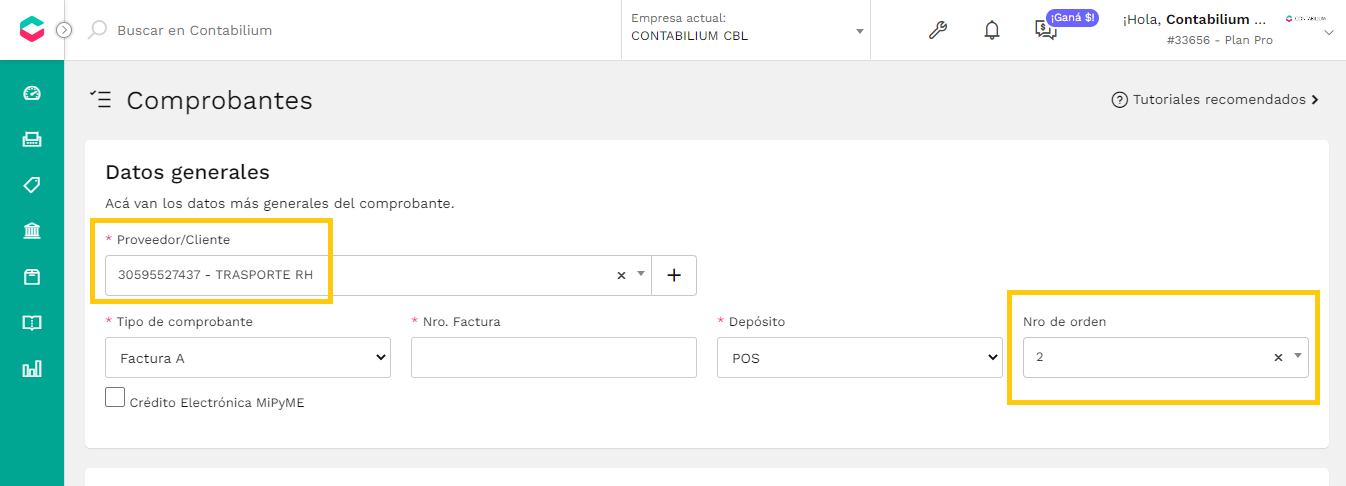
Task: Open the dashboard gauge icon in sidebar
Action: click(32, 93)
